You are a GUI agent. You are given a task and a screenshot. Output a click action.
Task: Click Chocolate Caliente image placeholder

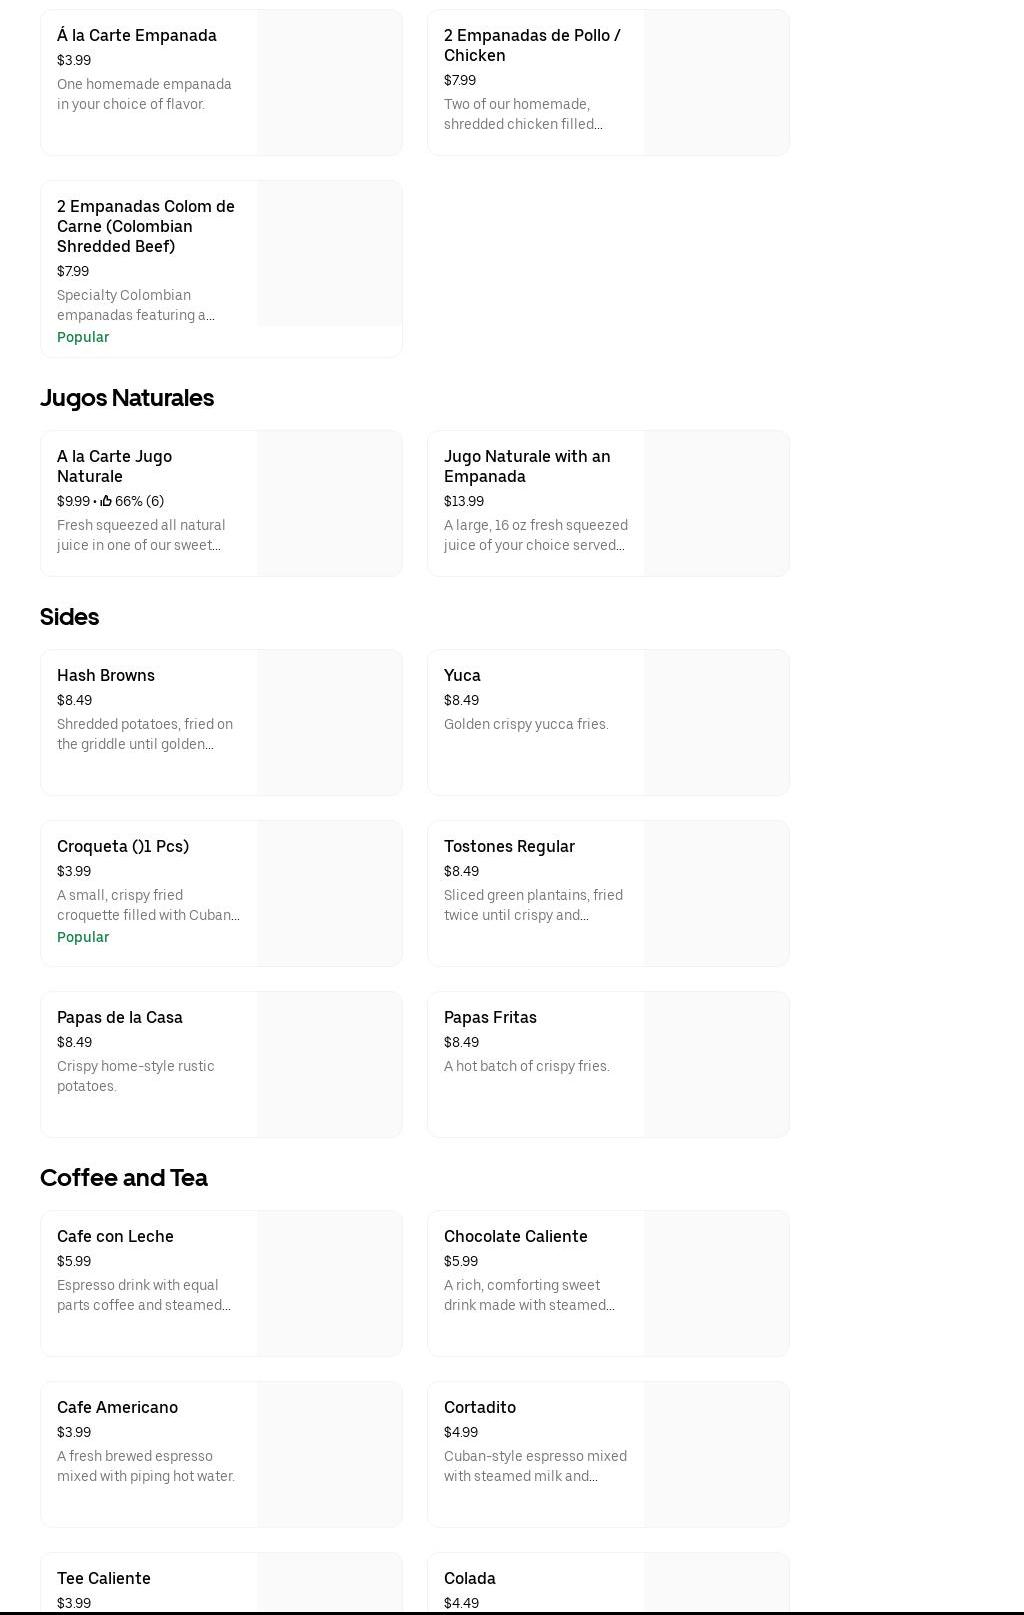[716, 1284]
